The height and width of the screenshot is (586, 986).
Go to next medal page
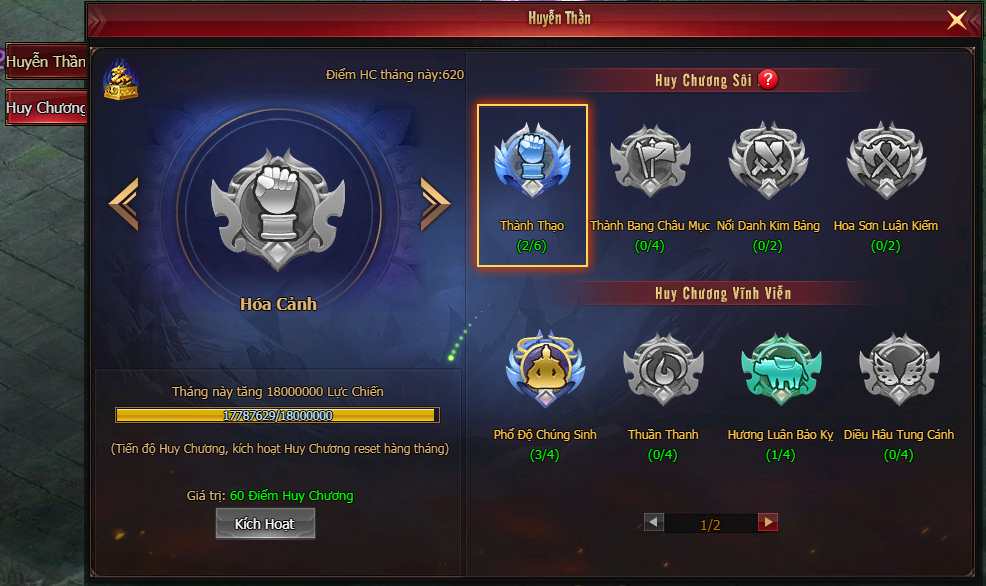click(768, 522)
